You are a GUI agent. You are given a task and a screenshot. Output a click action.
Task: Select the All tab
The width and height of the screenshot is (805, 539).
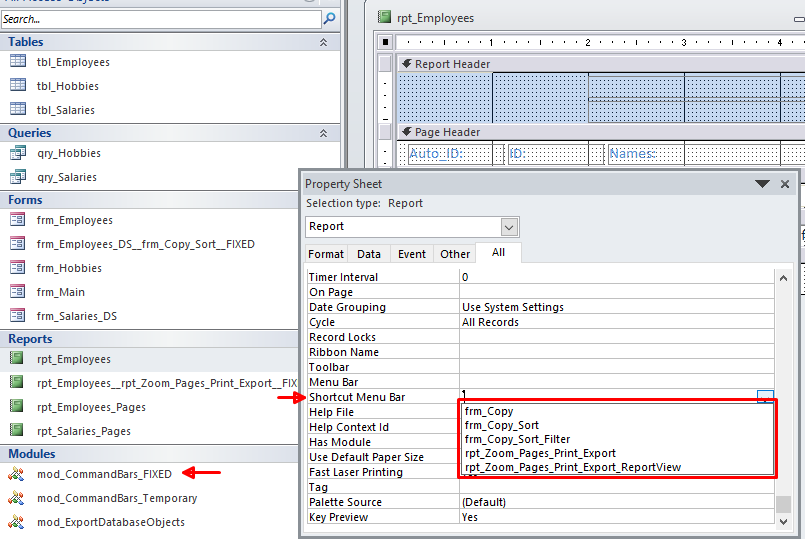coord(499,253)
